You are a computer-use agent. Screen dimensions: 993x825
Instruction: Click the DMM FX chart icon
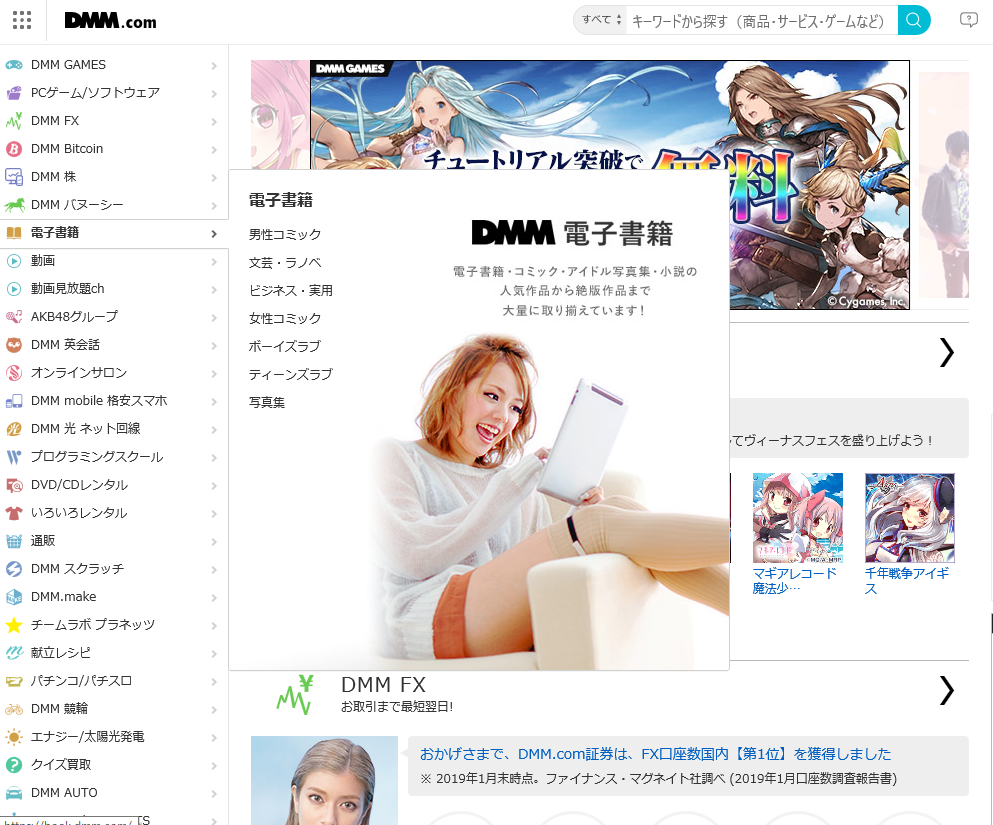[14, 121]
